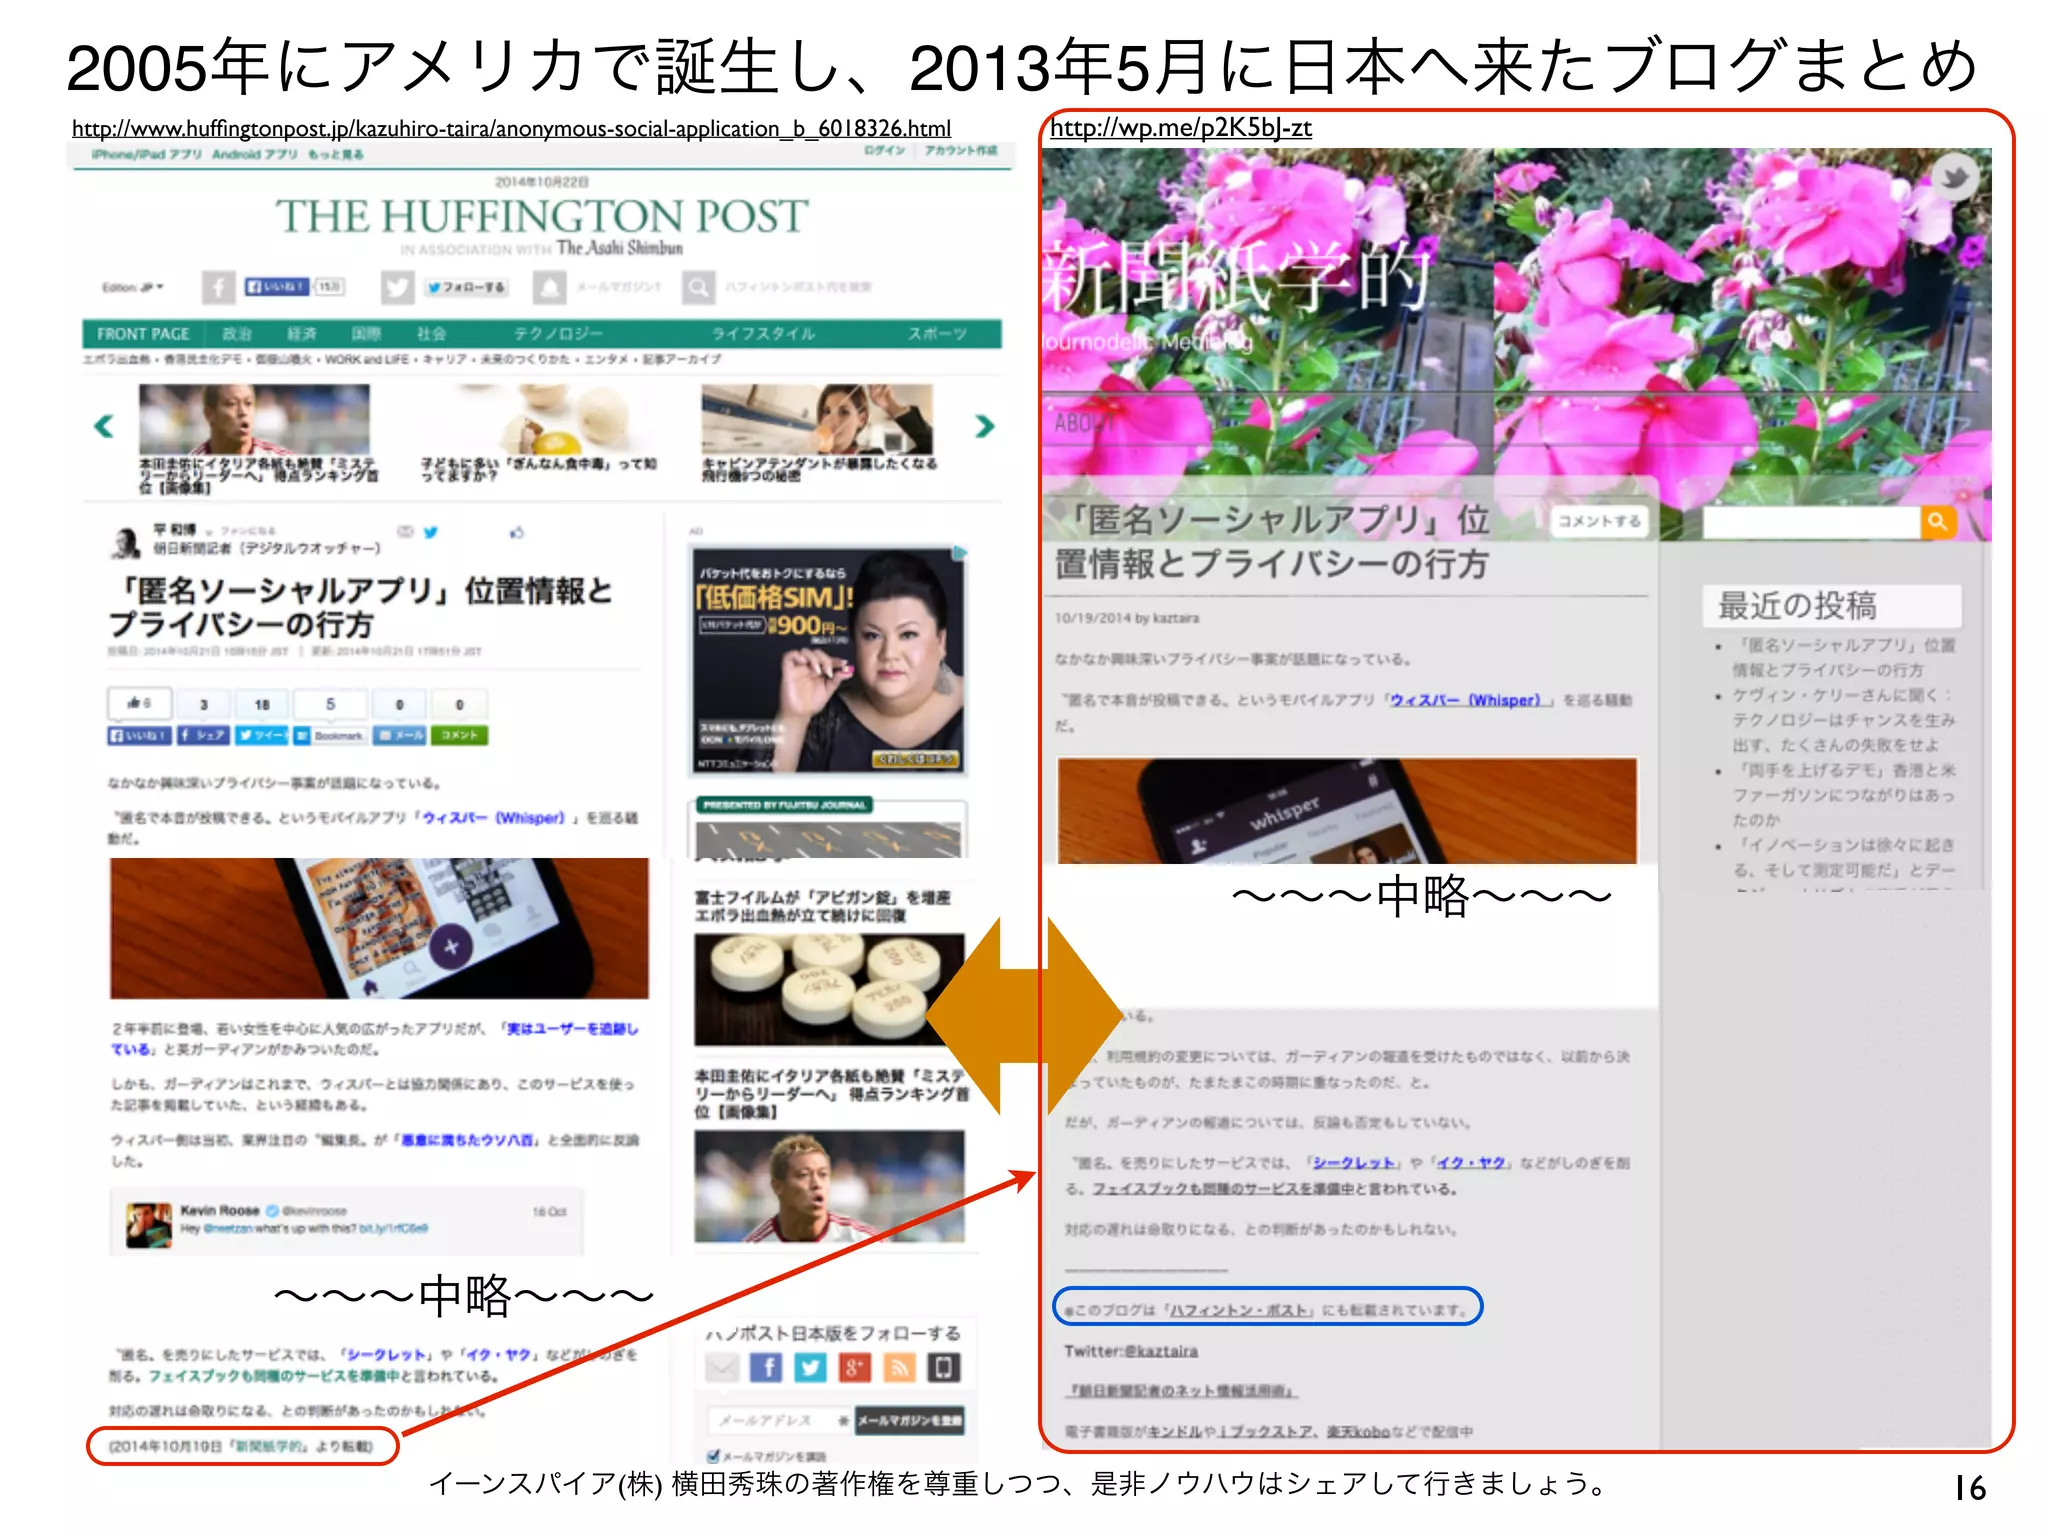Image resolution: width=2048 pixels, height=1536 pixels.
Task: Click the メールマガジンを登録 button
Action: (x=909, y=1420)
